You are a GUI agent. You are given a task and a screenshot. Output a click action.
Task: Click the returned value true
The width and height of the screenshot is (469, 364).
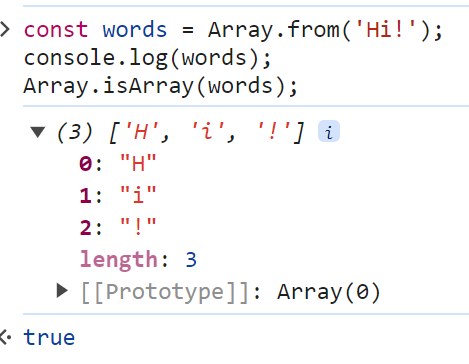pyautogui.click(x=49, y=338)
